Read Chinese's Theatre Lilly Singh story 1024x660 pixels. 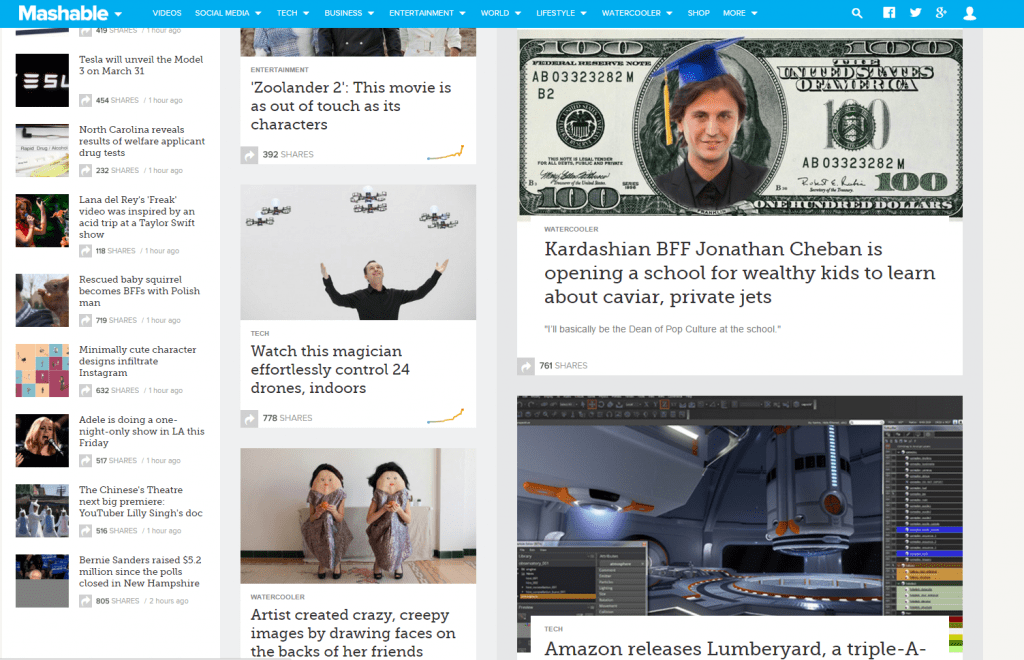(x=141, y=501)
